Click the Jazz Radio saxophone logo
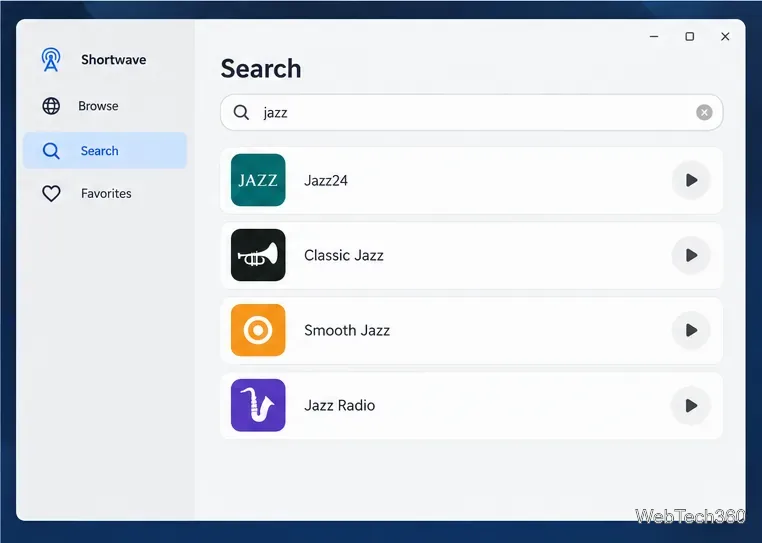Viewport: 762px width, 543px height. (258, 405)
